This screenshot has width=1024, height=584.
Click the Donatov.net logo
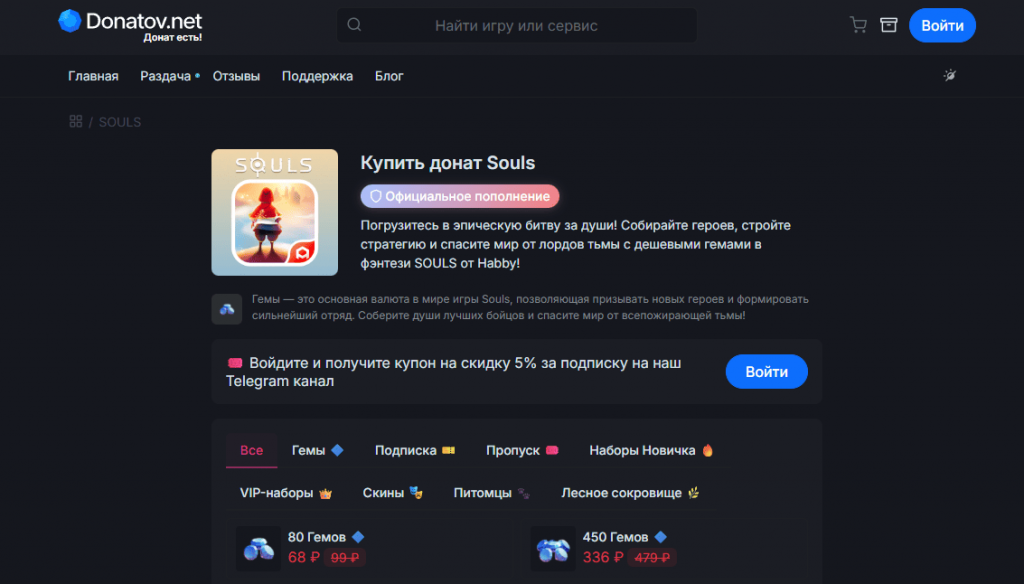coord(131,25)
